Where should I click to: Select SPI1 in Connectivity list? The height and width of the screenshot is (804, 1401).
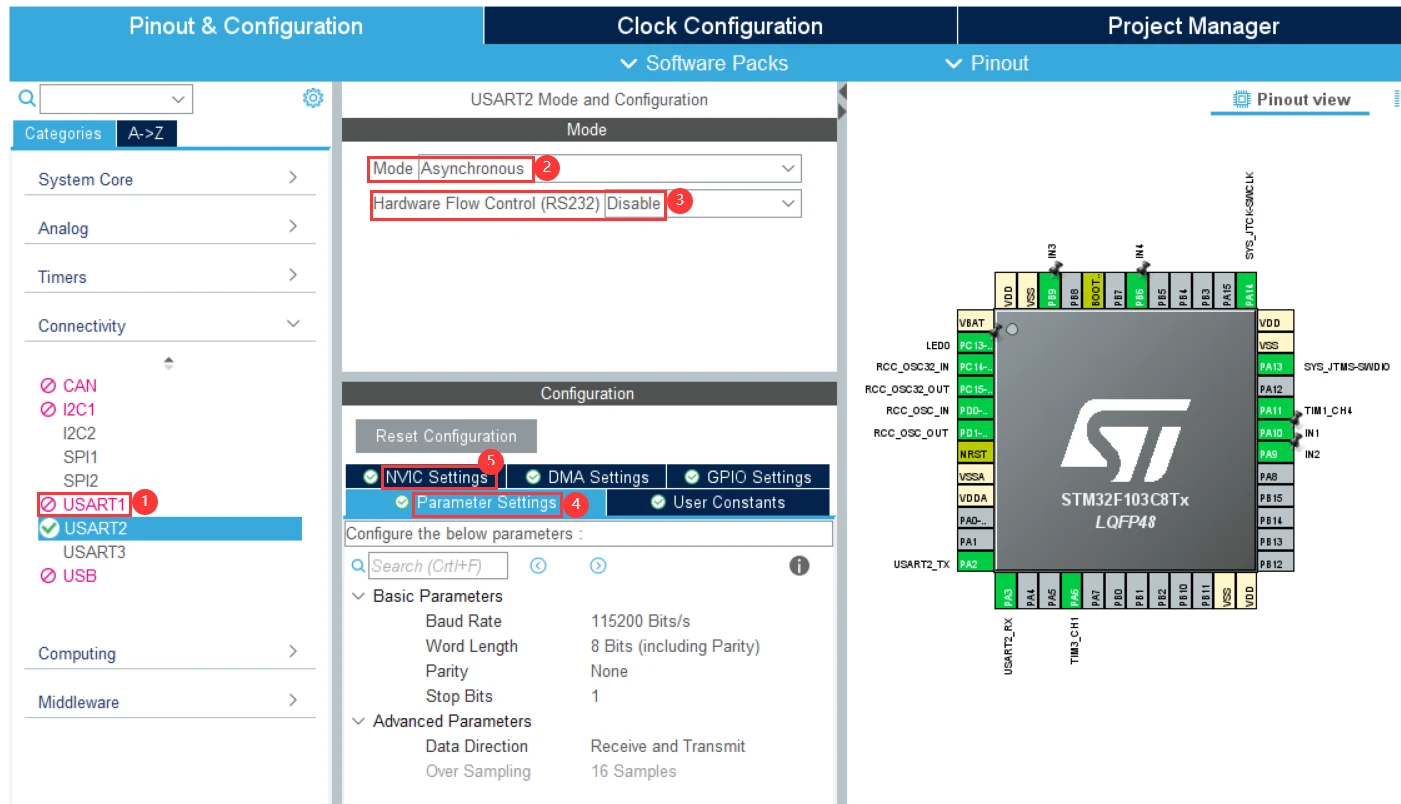pos(80,457)
